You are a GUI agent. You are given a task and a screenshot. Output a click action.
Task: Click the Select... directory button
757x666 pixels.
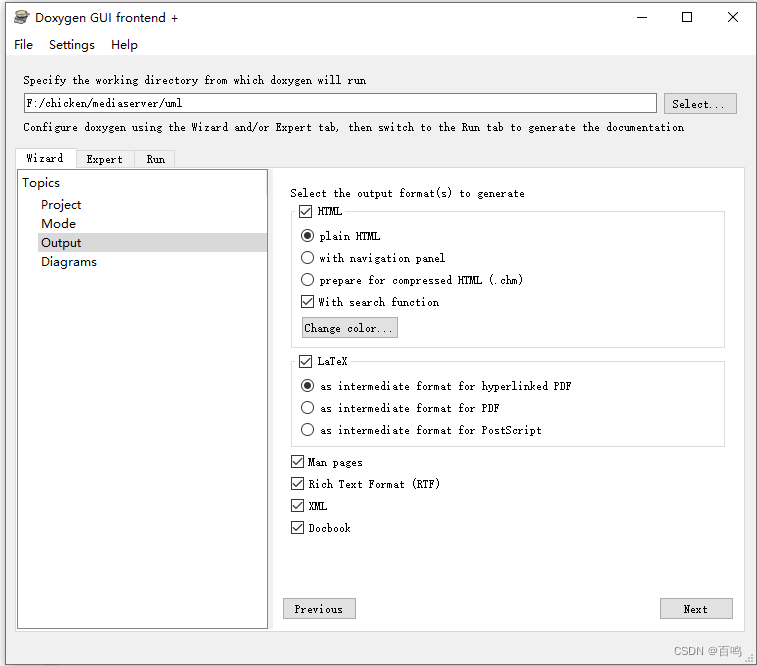700,104
